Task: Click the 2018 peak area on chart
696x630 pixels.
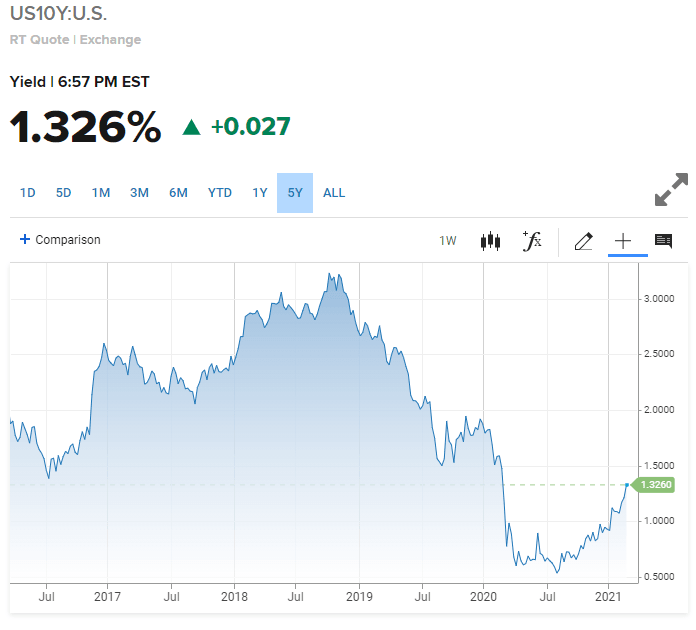Action: point(332,276)
